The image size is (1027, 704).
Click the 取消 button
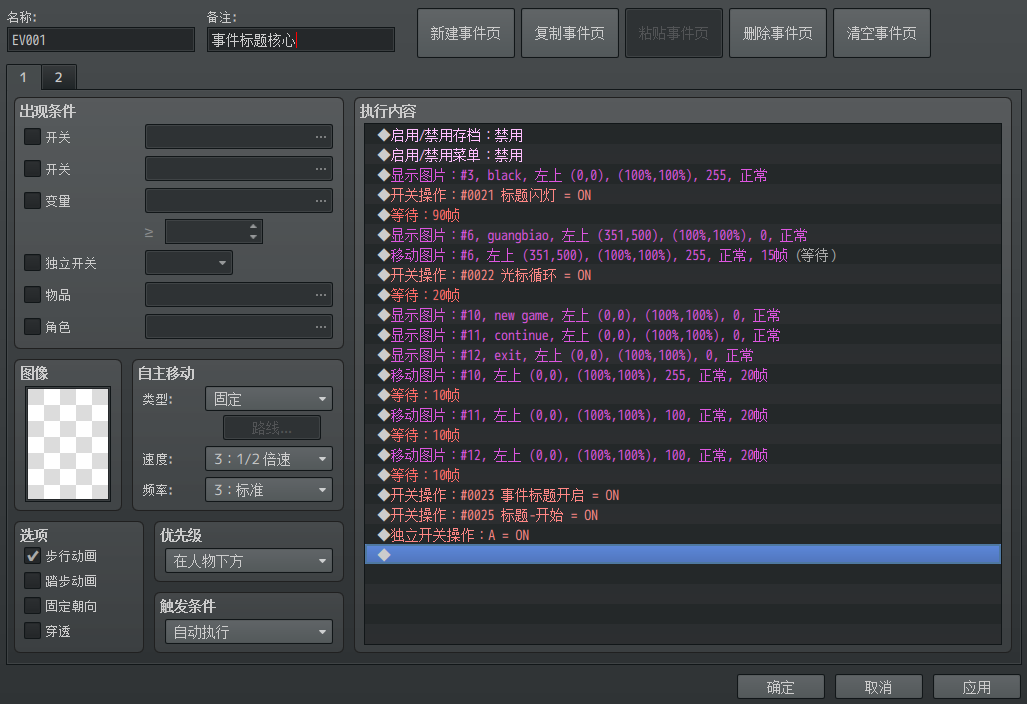[x=878, y=687]
